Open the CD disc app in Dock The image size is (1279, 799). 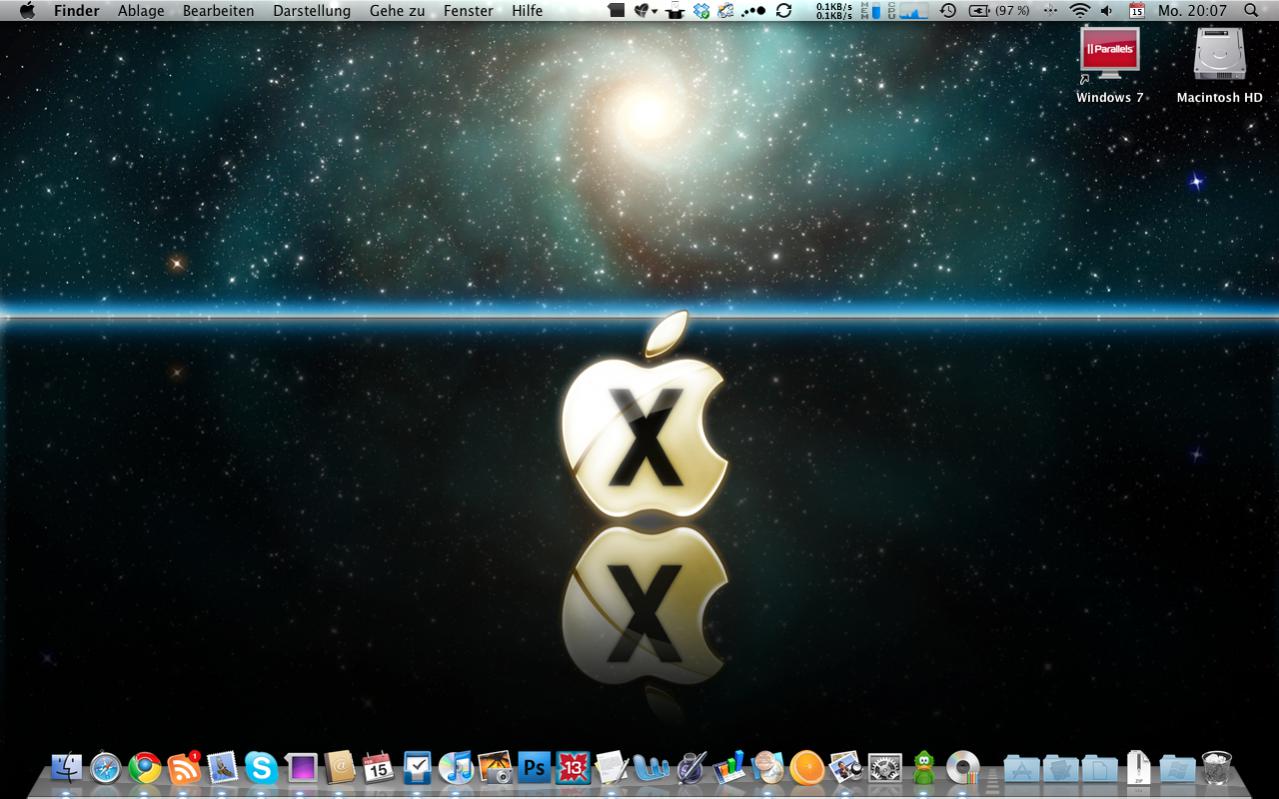pos(963,767)
